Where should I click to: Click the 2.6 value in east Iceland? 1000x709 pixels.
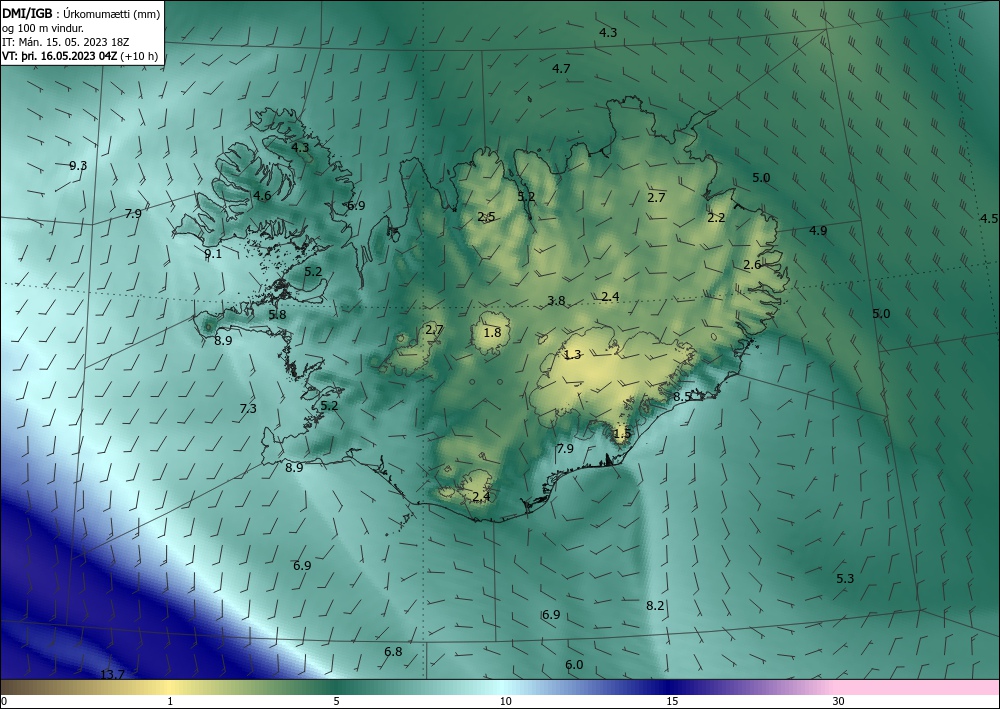pos(752,265)
